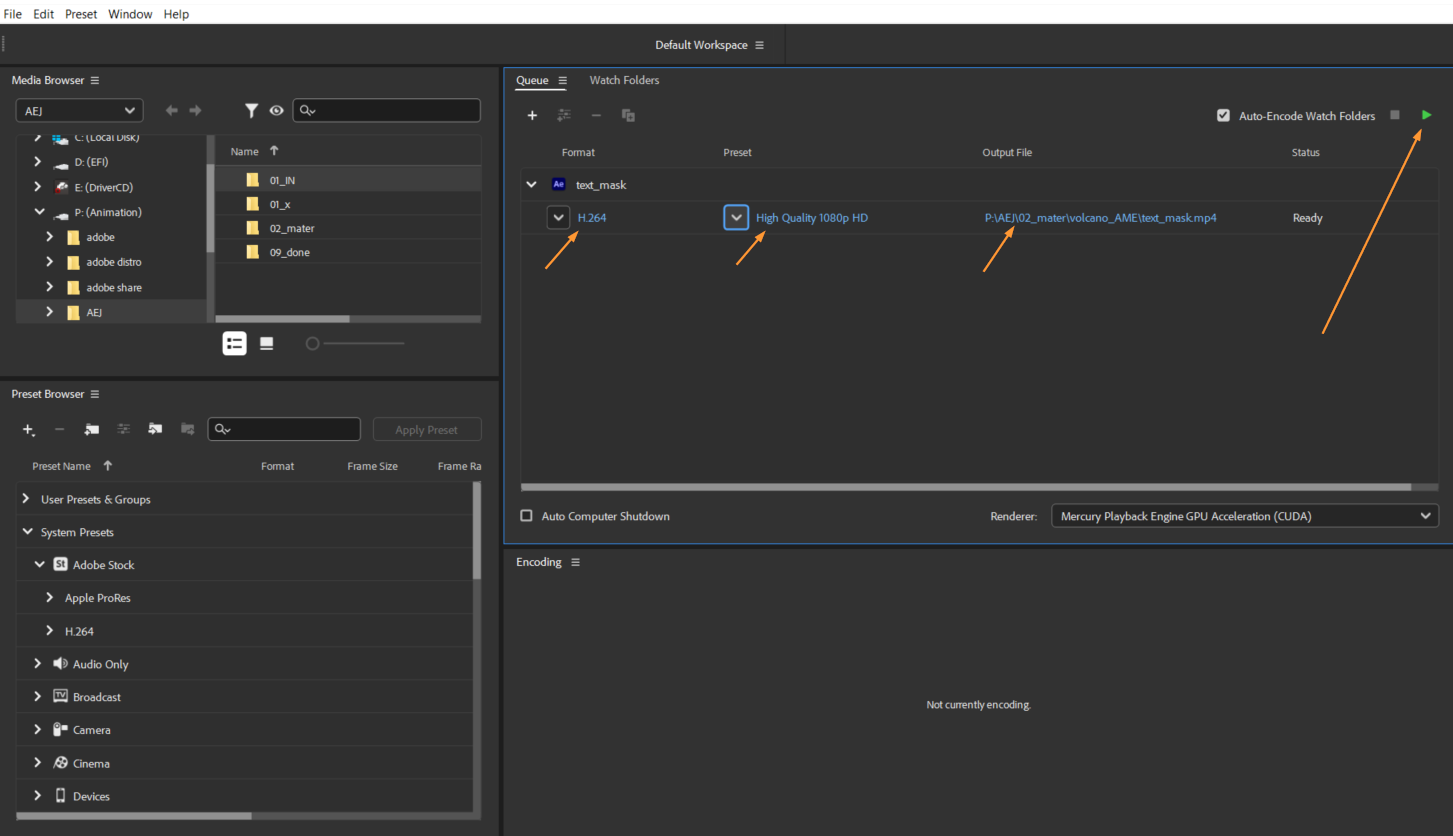The image size is (1453, 836).
Task: Enable Auto Computer Shutdown checkbox
Action: click(x=527, y=516)
